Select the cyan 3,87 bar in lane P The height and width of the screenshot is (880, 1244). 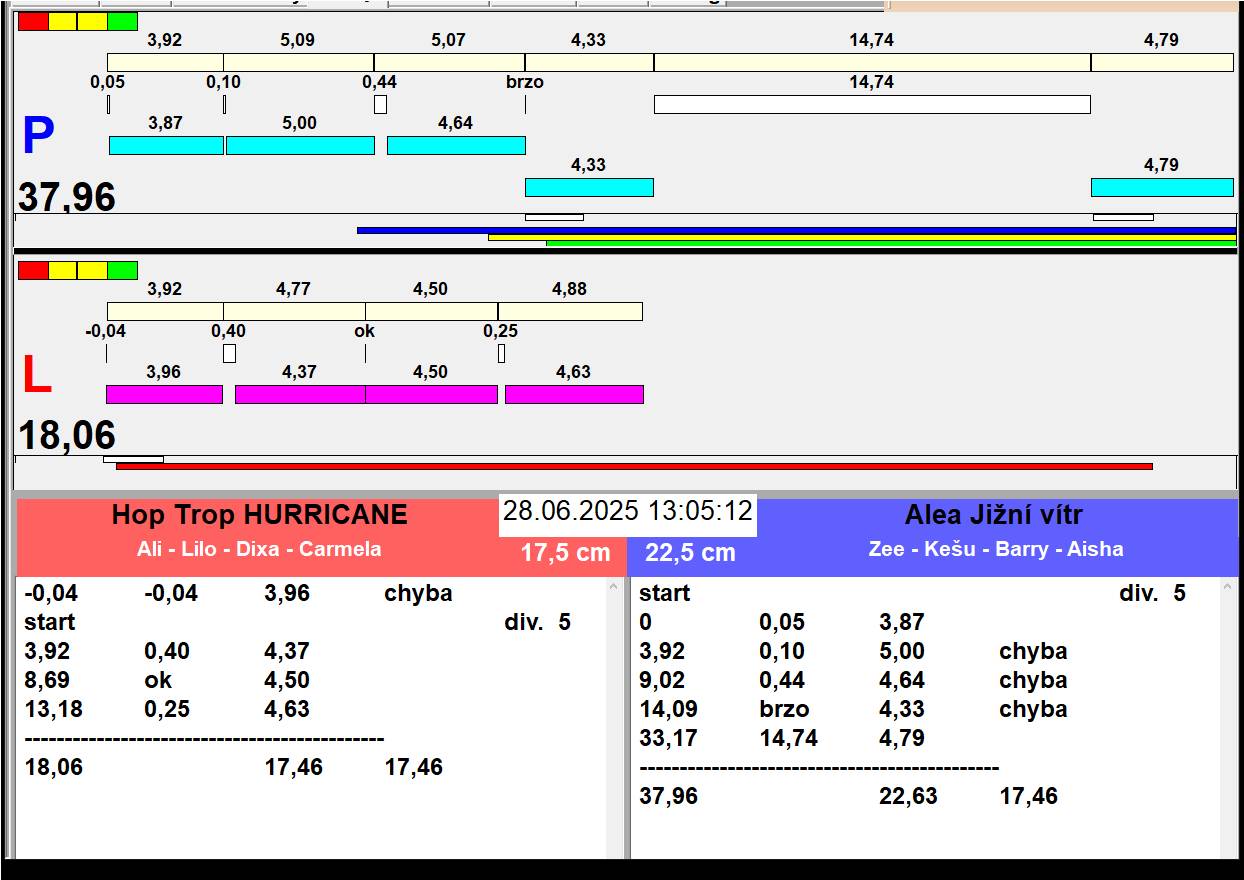(x=166, y=145)
